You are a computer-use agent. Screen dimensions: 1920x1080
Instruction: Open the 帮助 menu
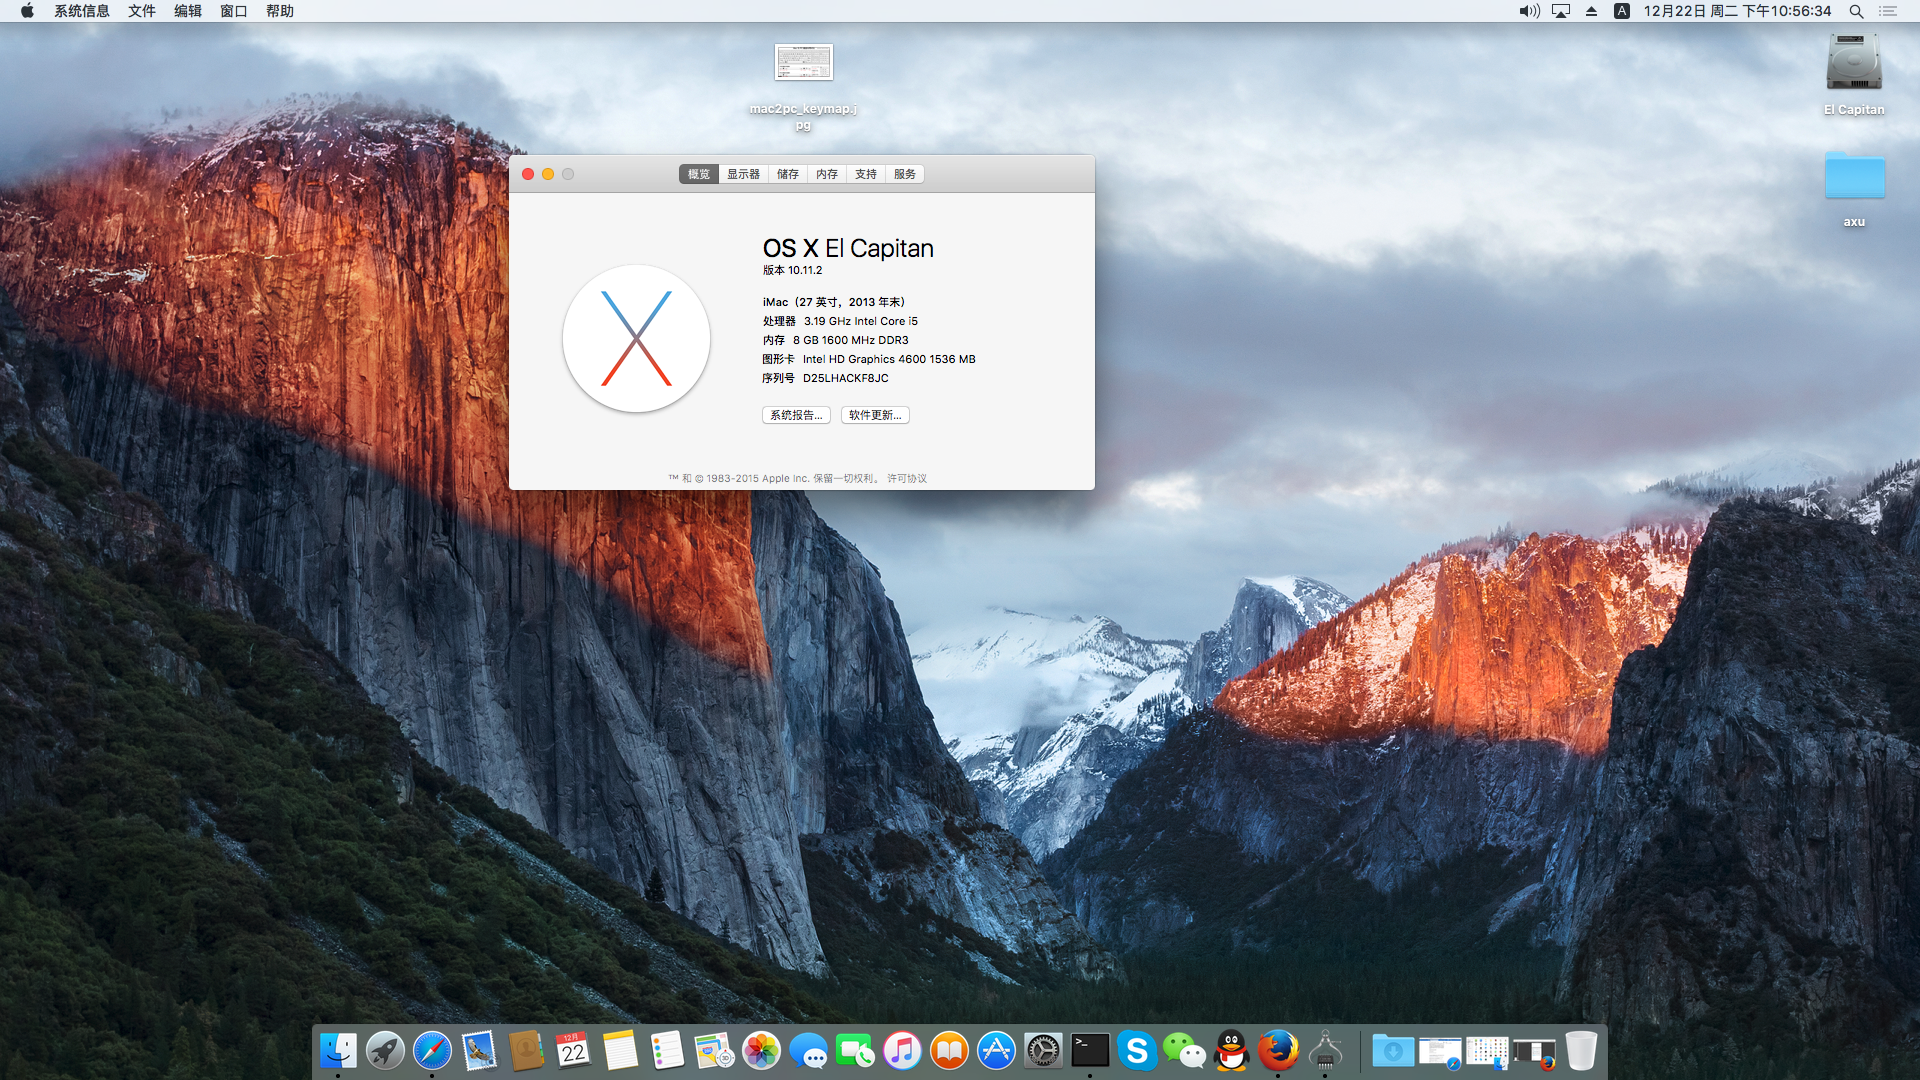pyautogui.click(x=280, y=11)
